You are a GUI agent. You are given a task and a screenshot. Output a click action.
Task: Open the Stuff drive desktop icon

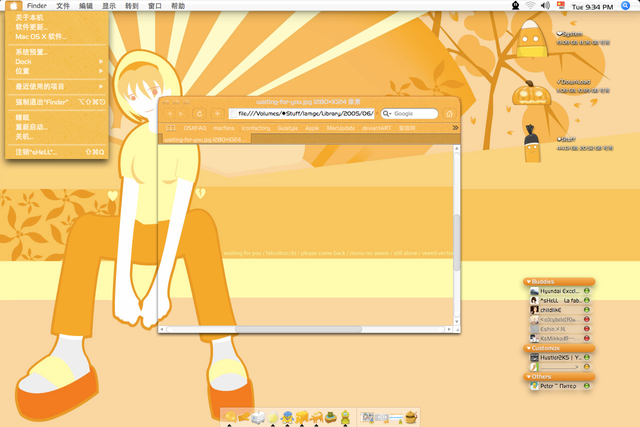coord(532,144)
